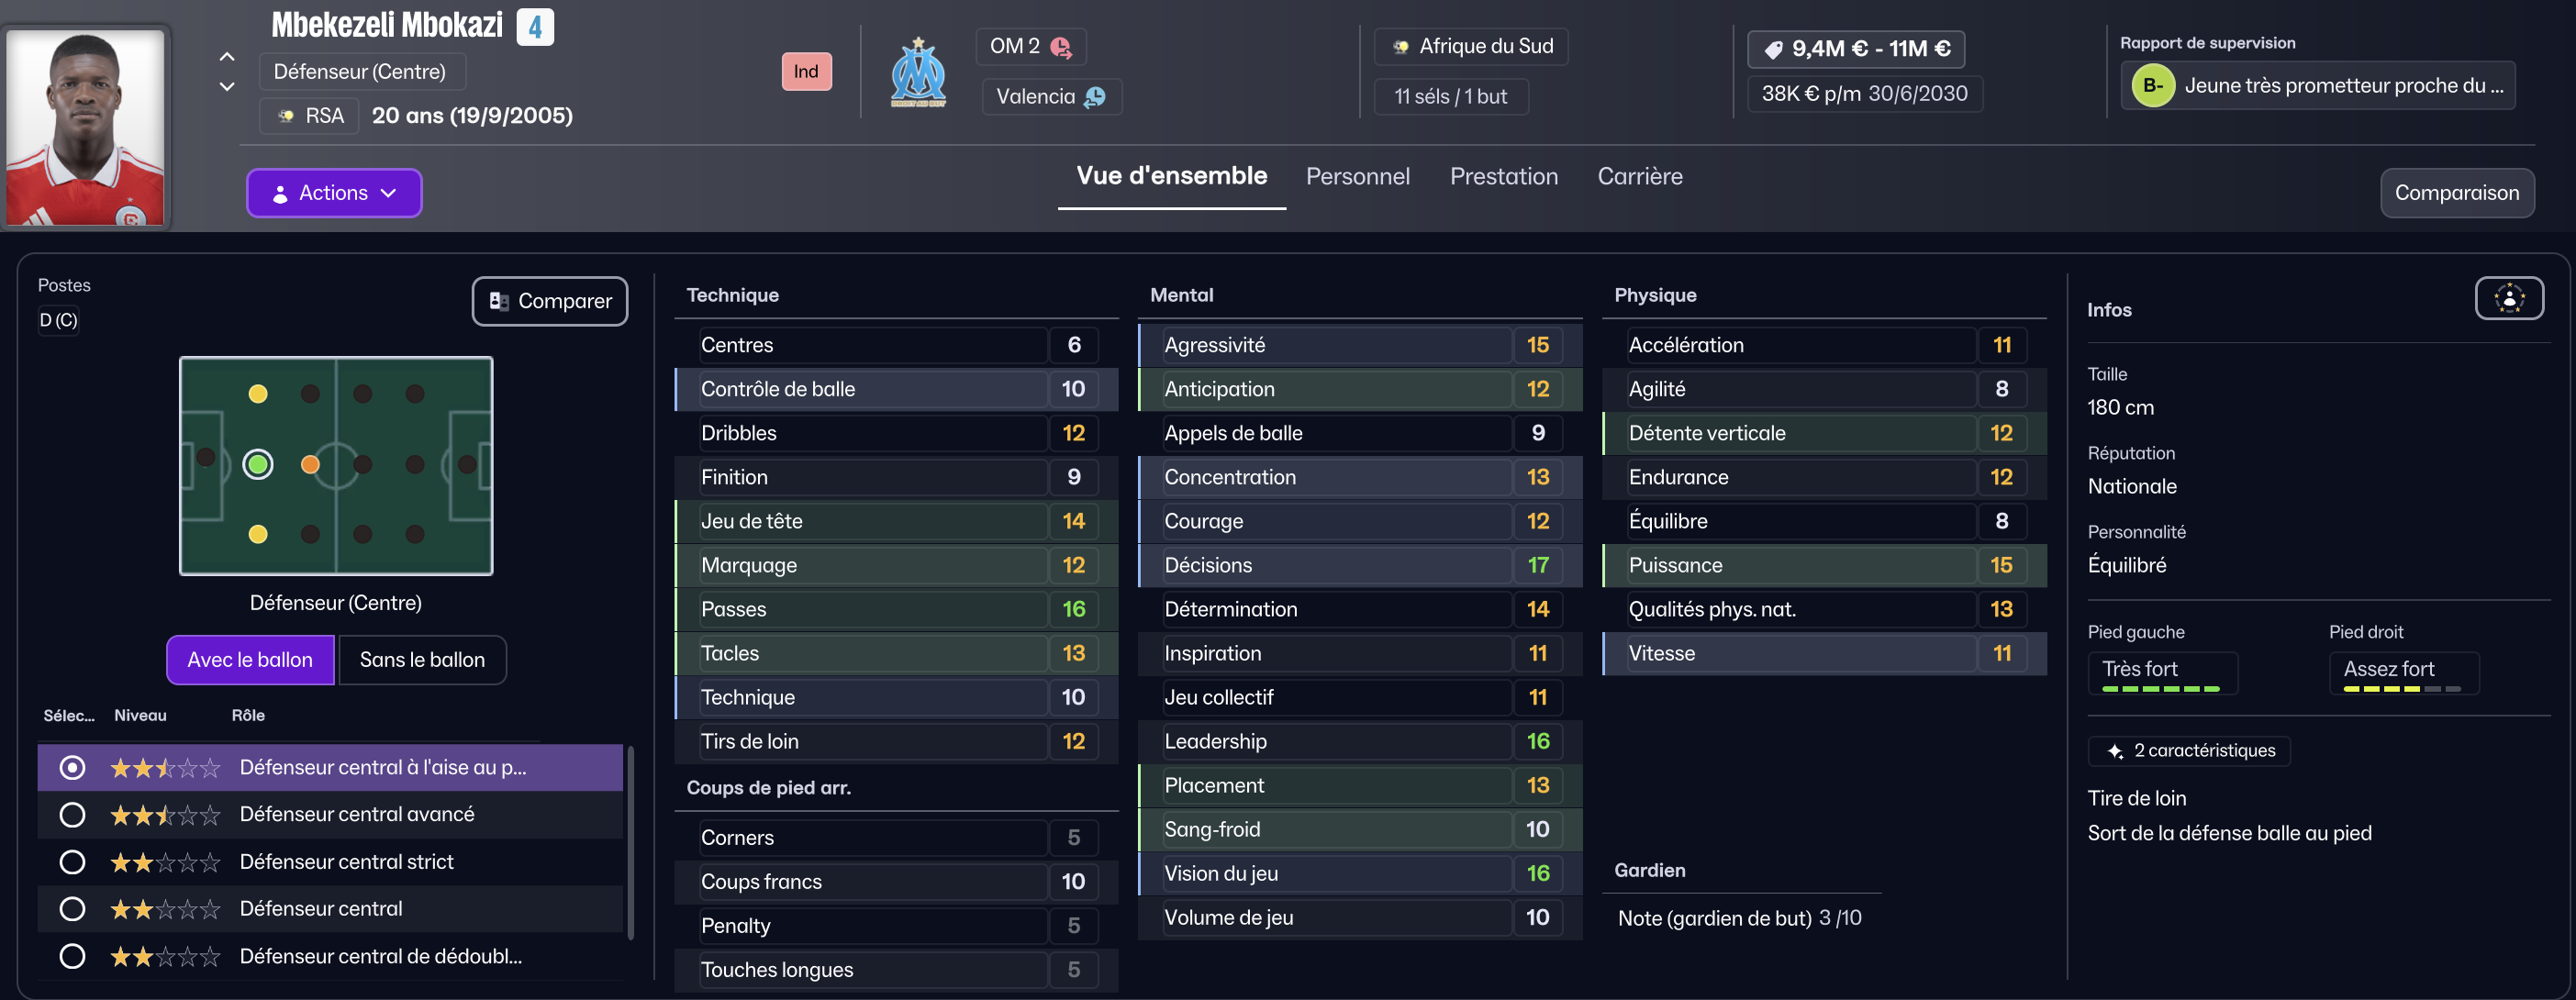2576x1000 pixels.
Task: Select the Défenseur central strict role radio
Action: pos(72,862)
